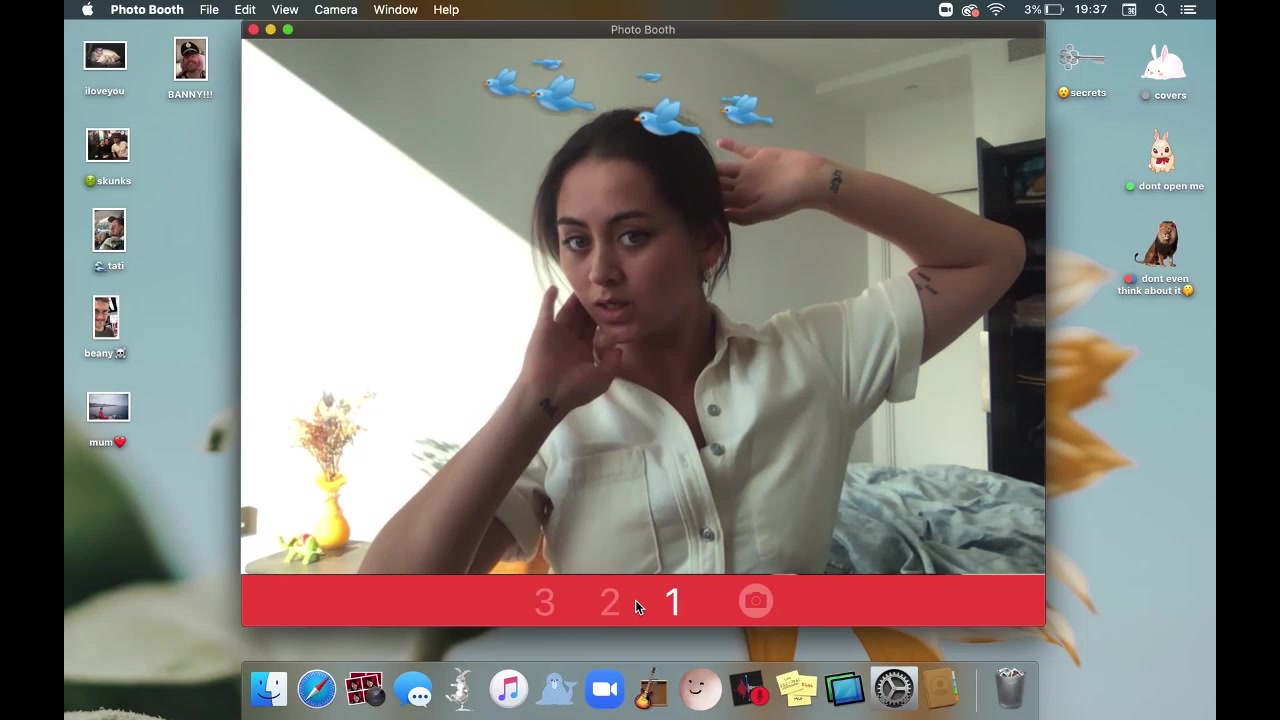This screenshot has width=1280, height=720.
Task: Select the 'secrets' desktop item
Action: [1081, 62]
